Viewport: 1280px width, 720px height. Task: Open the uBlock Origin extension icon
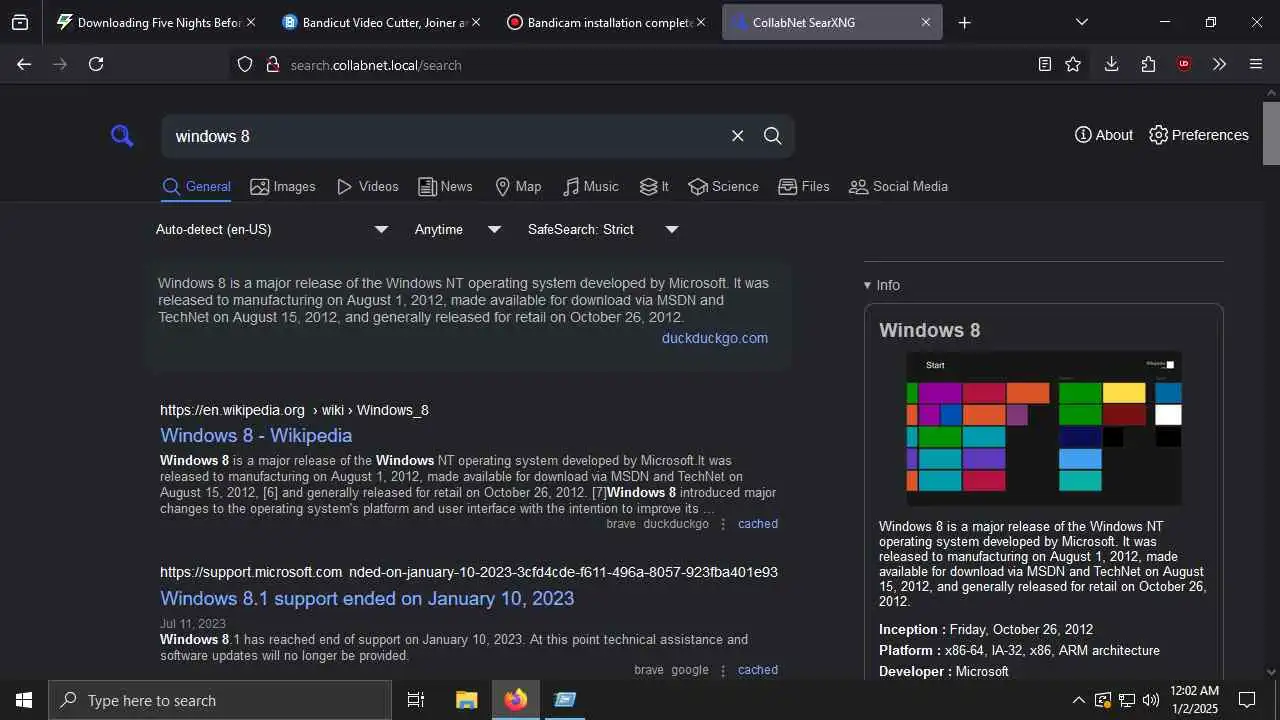click(1184, 64)
